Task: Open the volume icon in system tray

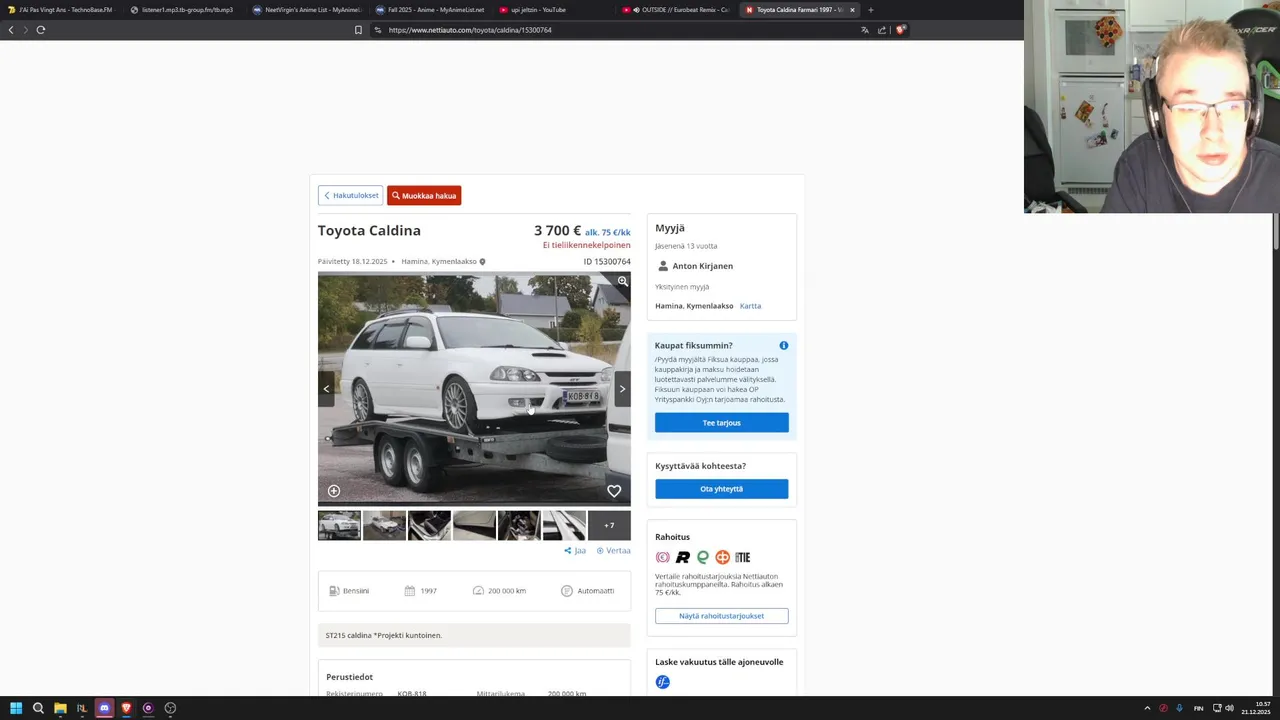Action: [x=1229, y=708]
